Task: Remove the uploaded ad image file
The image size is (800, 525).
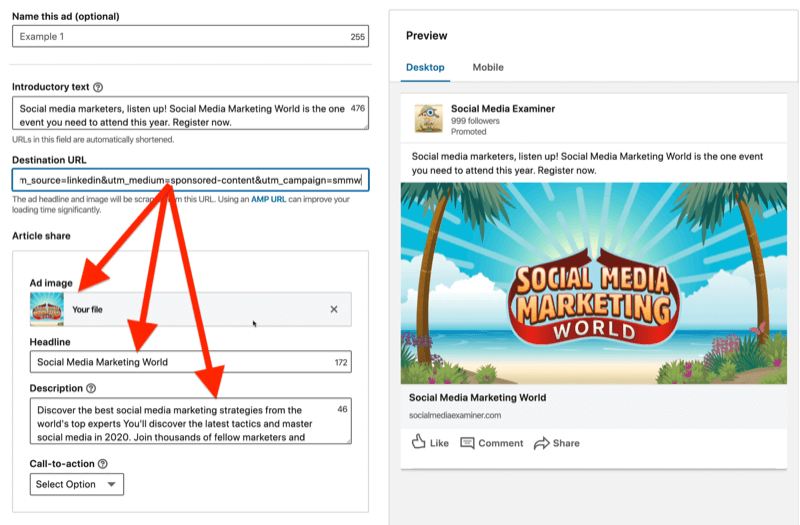Action: (x=334, y=309)
